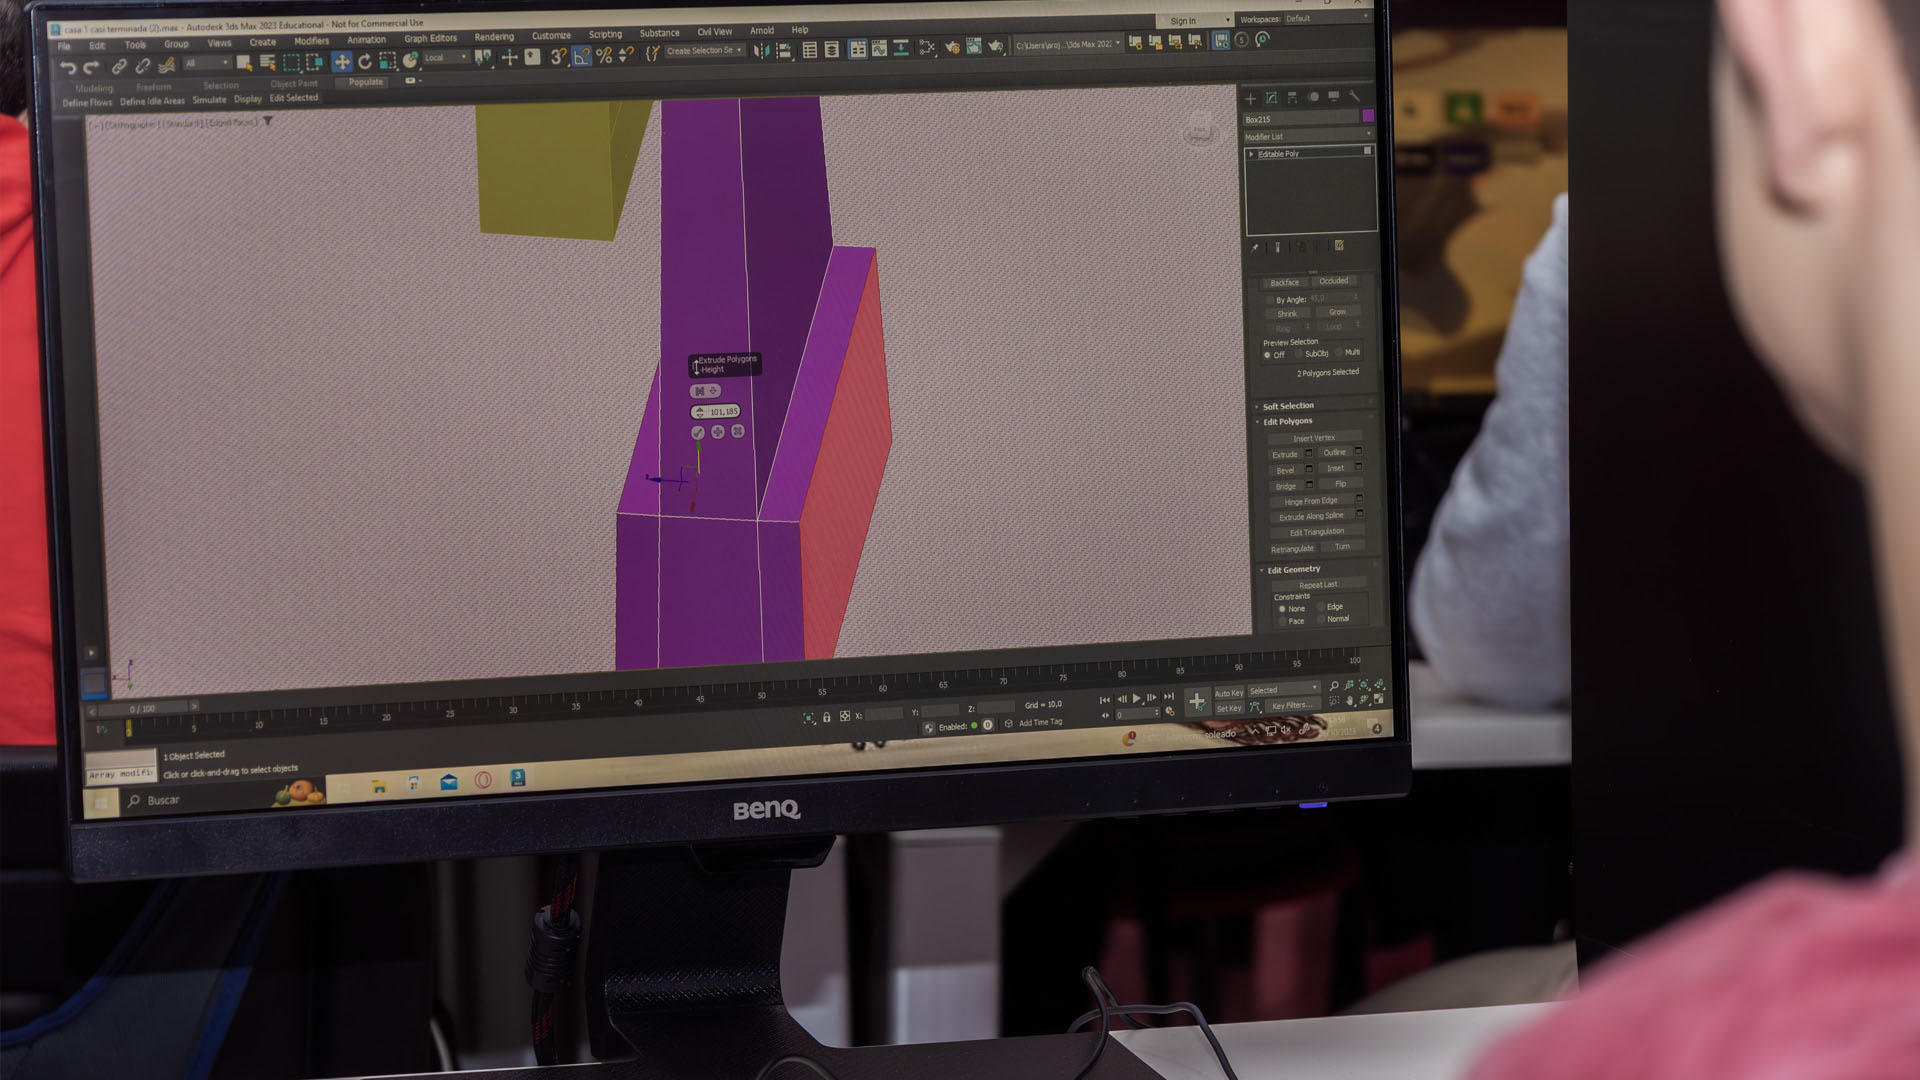1920x1080 pixels.
Task: Toggle the Percent Snap icon
Action: [604, 55]
